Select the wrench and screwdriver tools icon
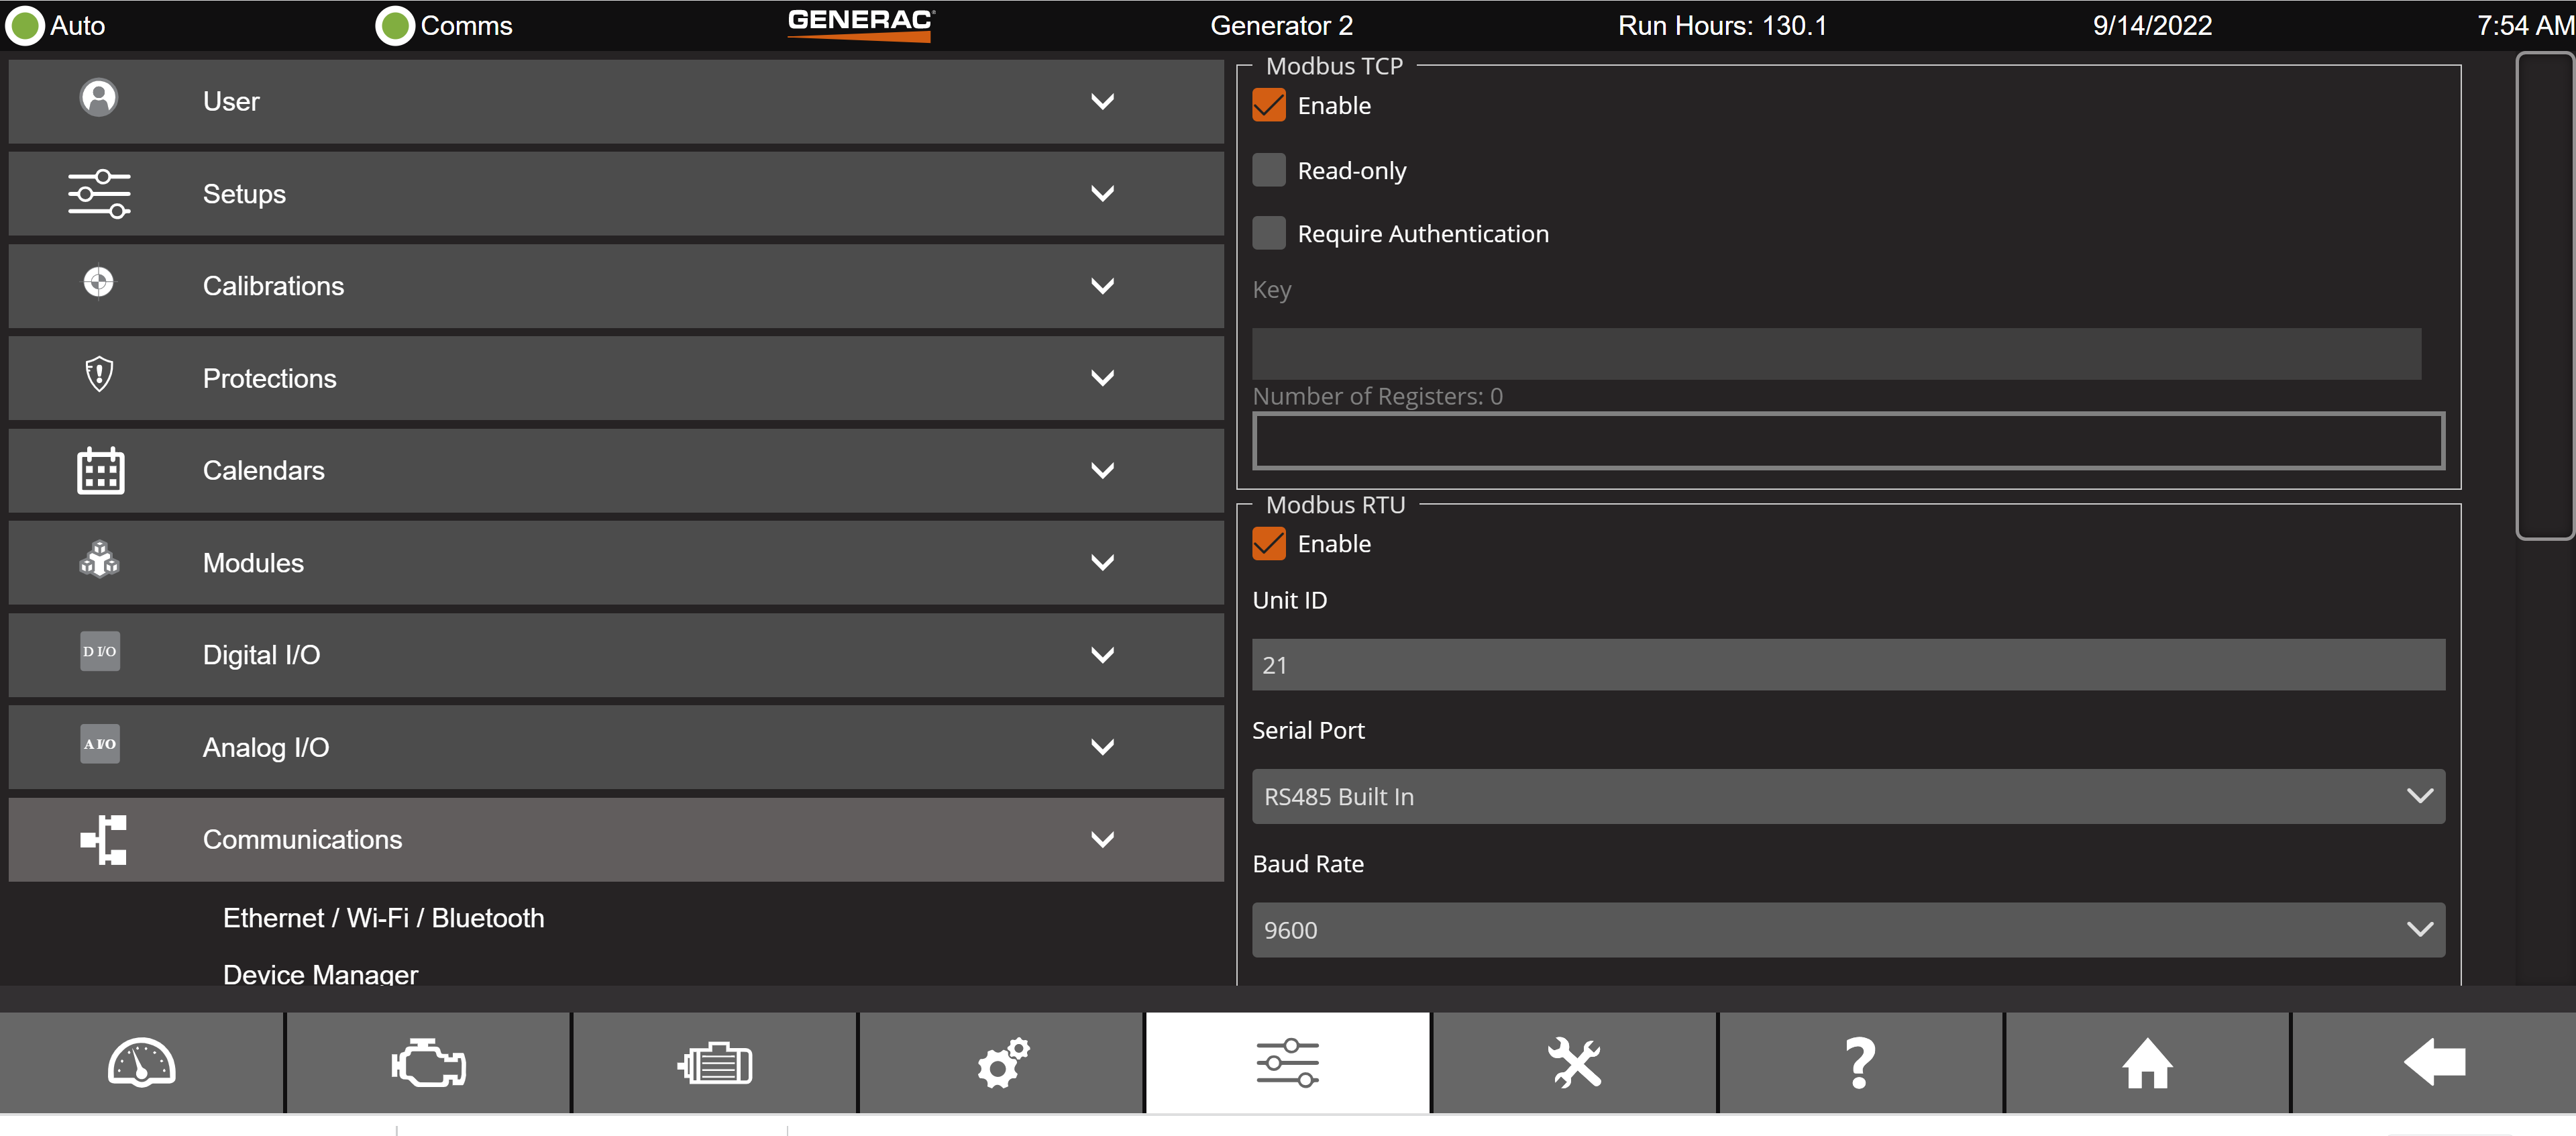The height and width of the screenshot is (1136, 2576). [1574, 1062]
